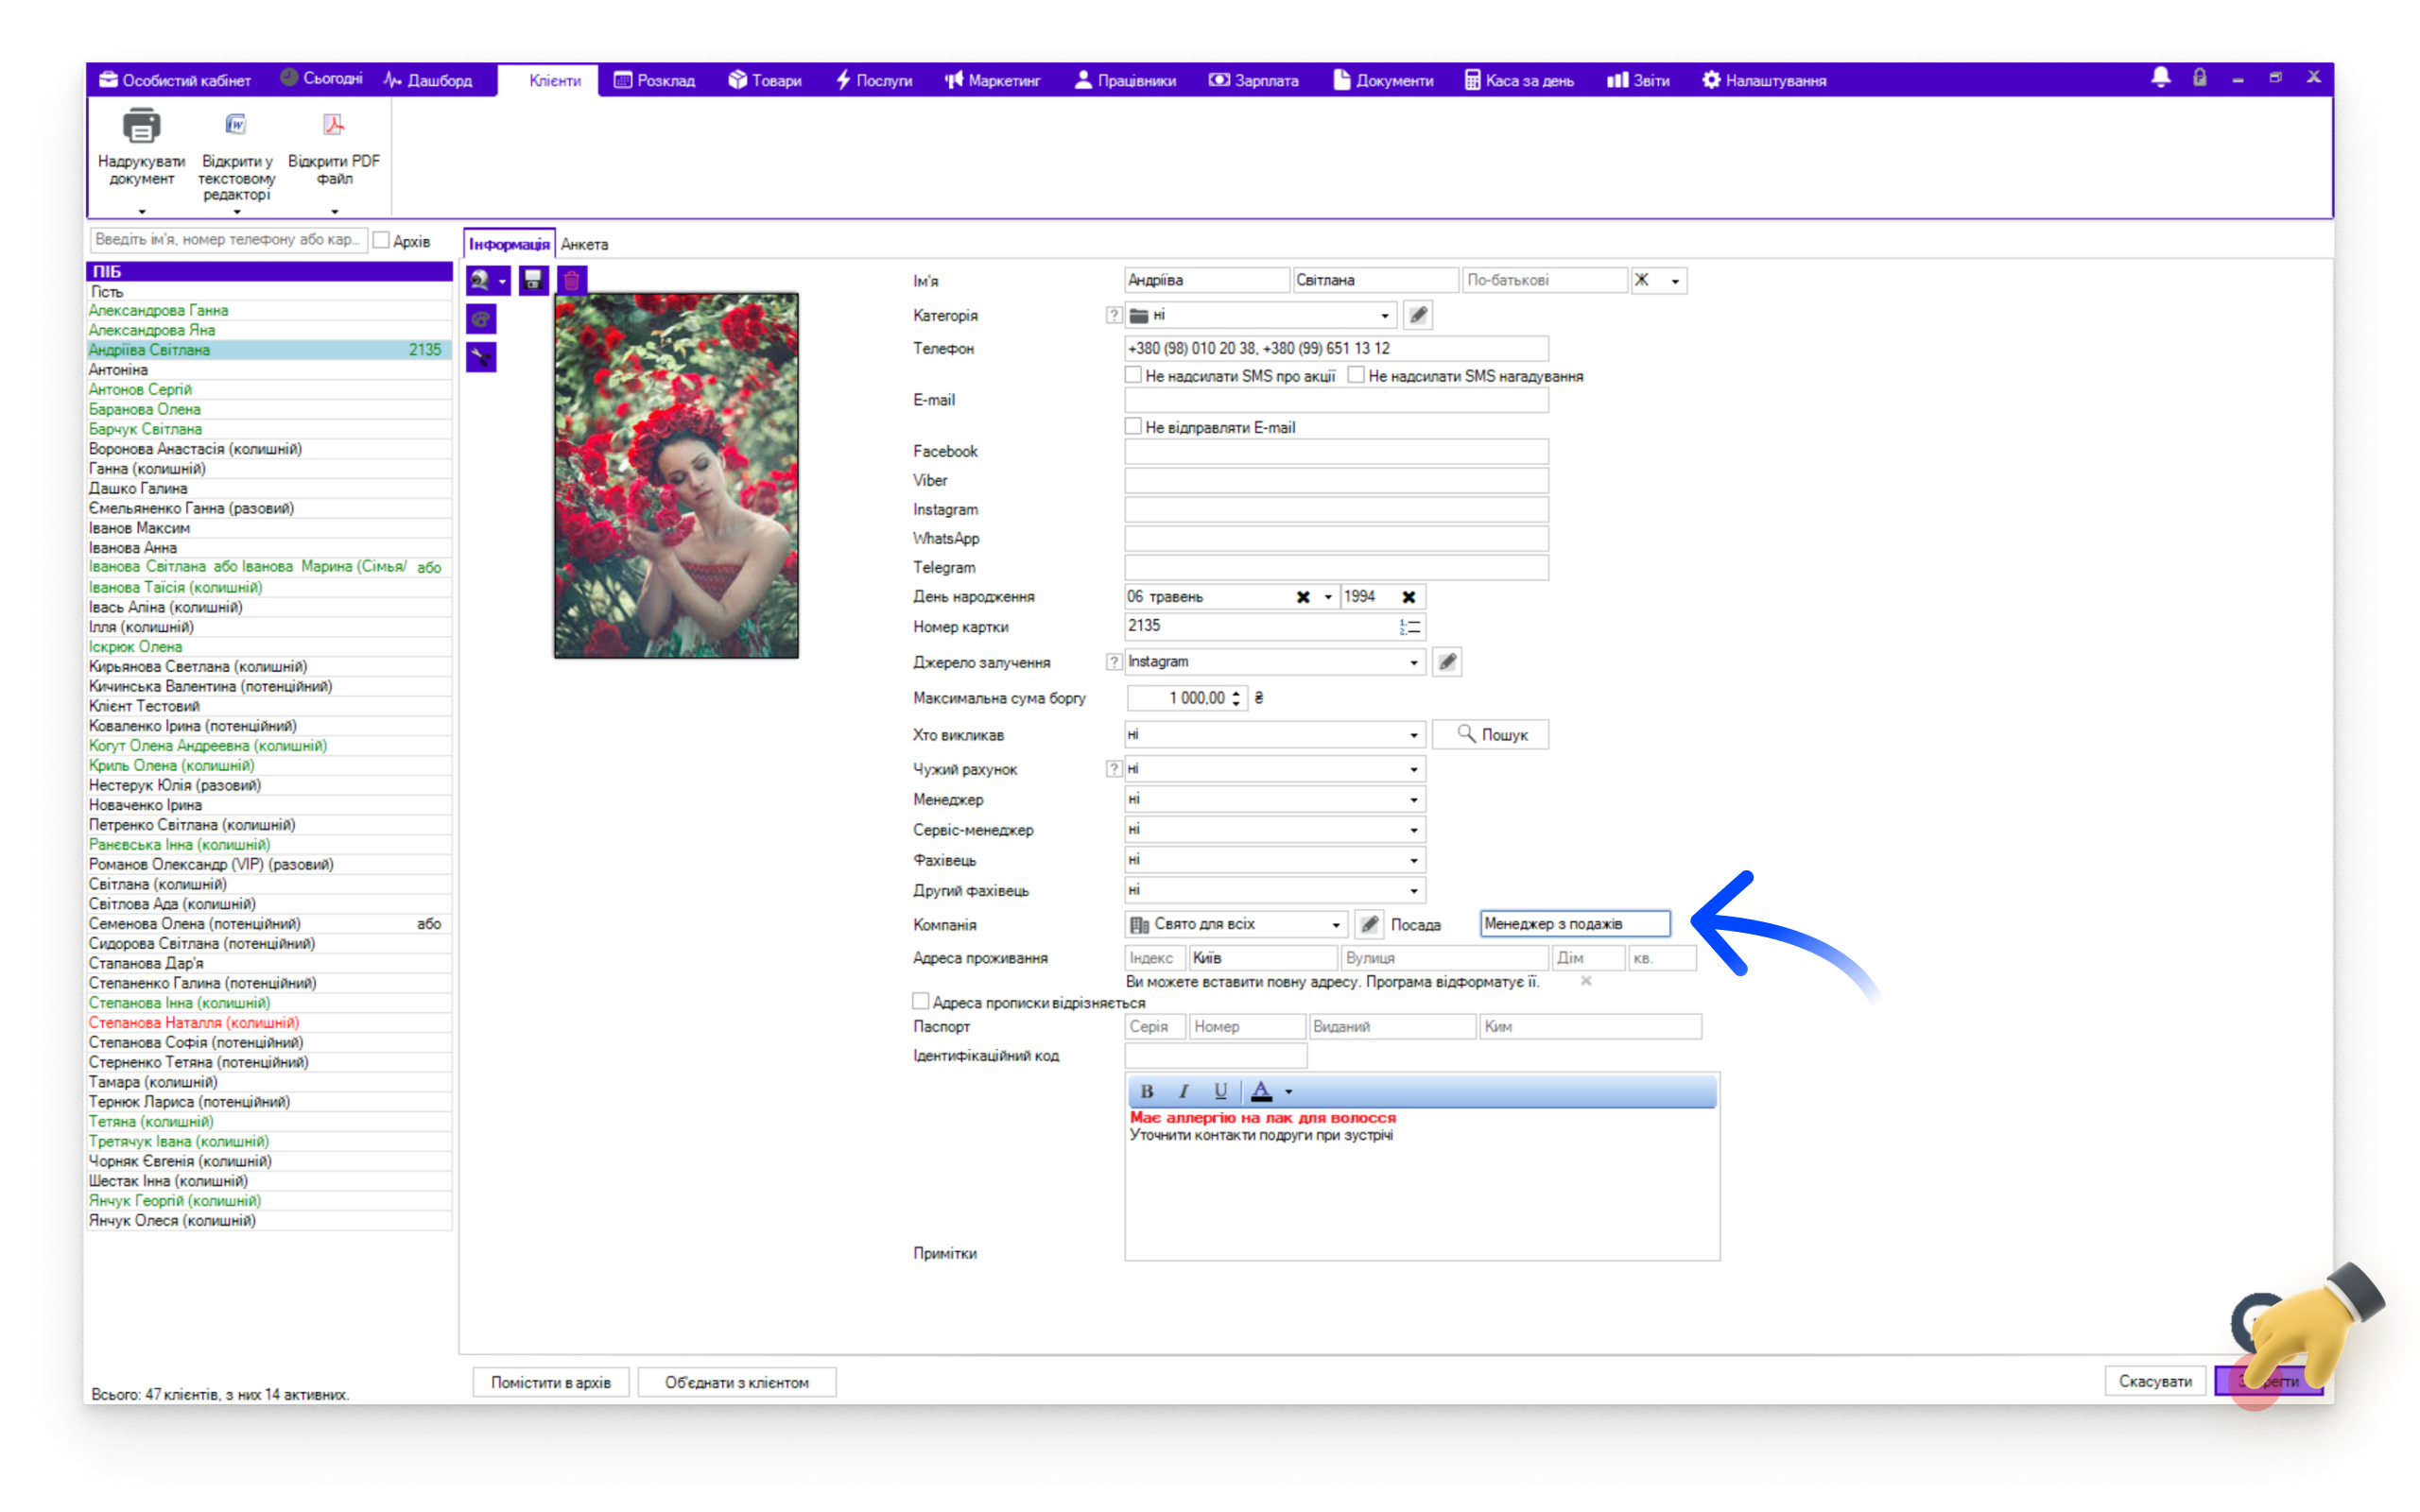Click Помістити в архів button

[551, 1382]
